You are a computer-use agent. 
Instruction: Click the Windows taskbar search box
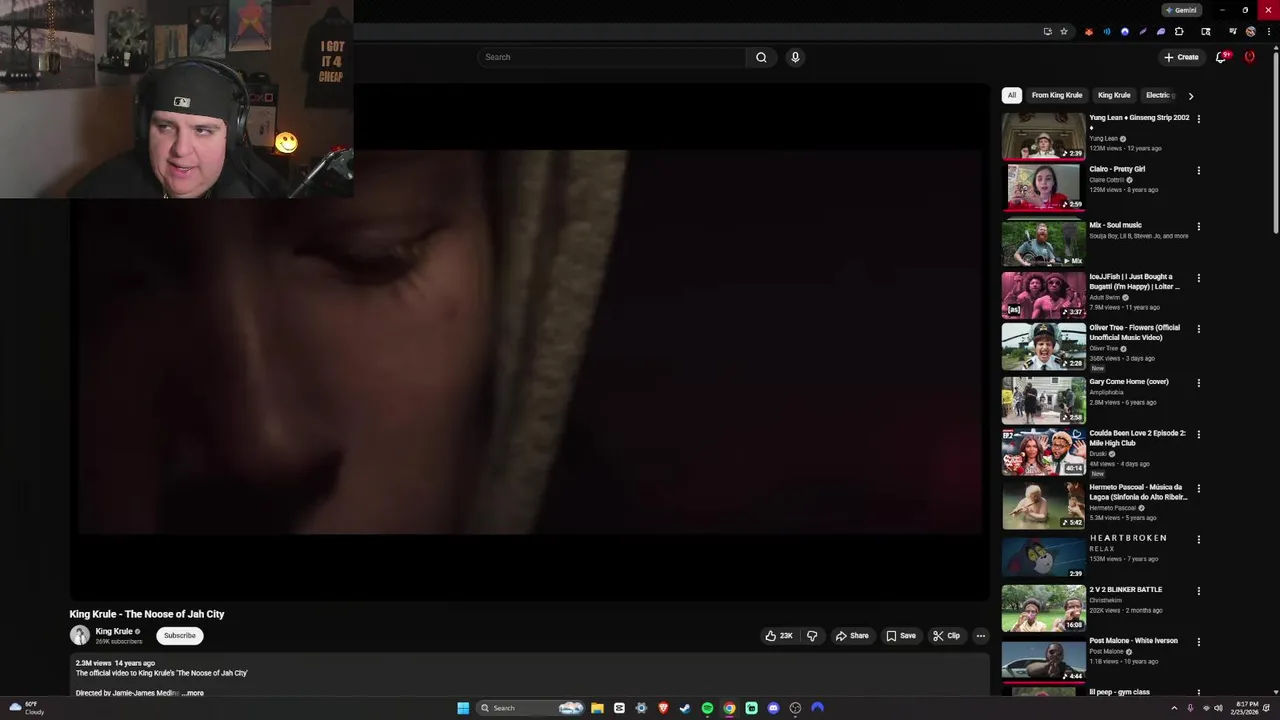529,708
